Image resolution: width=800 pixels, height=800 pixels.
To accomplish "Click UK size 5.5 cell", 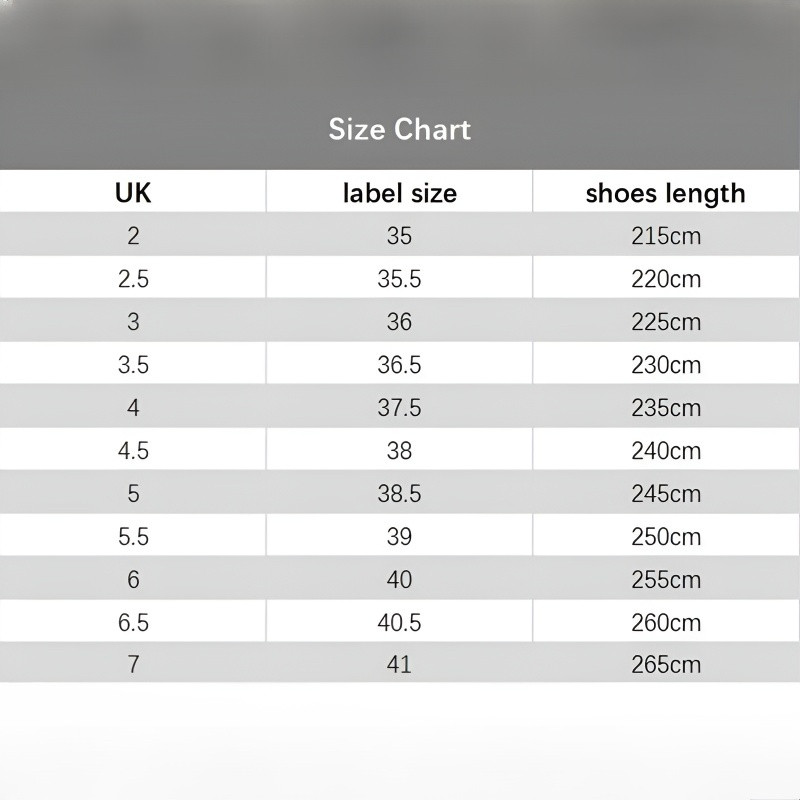I will pos(133,537).
